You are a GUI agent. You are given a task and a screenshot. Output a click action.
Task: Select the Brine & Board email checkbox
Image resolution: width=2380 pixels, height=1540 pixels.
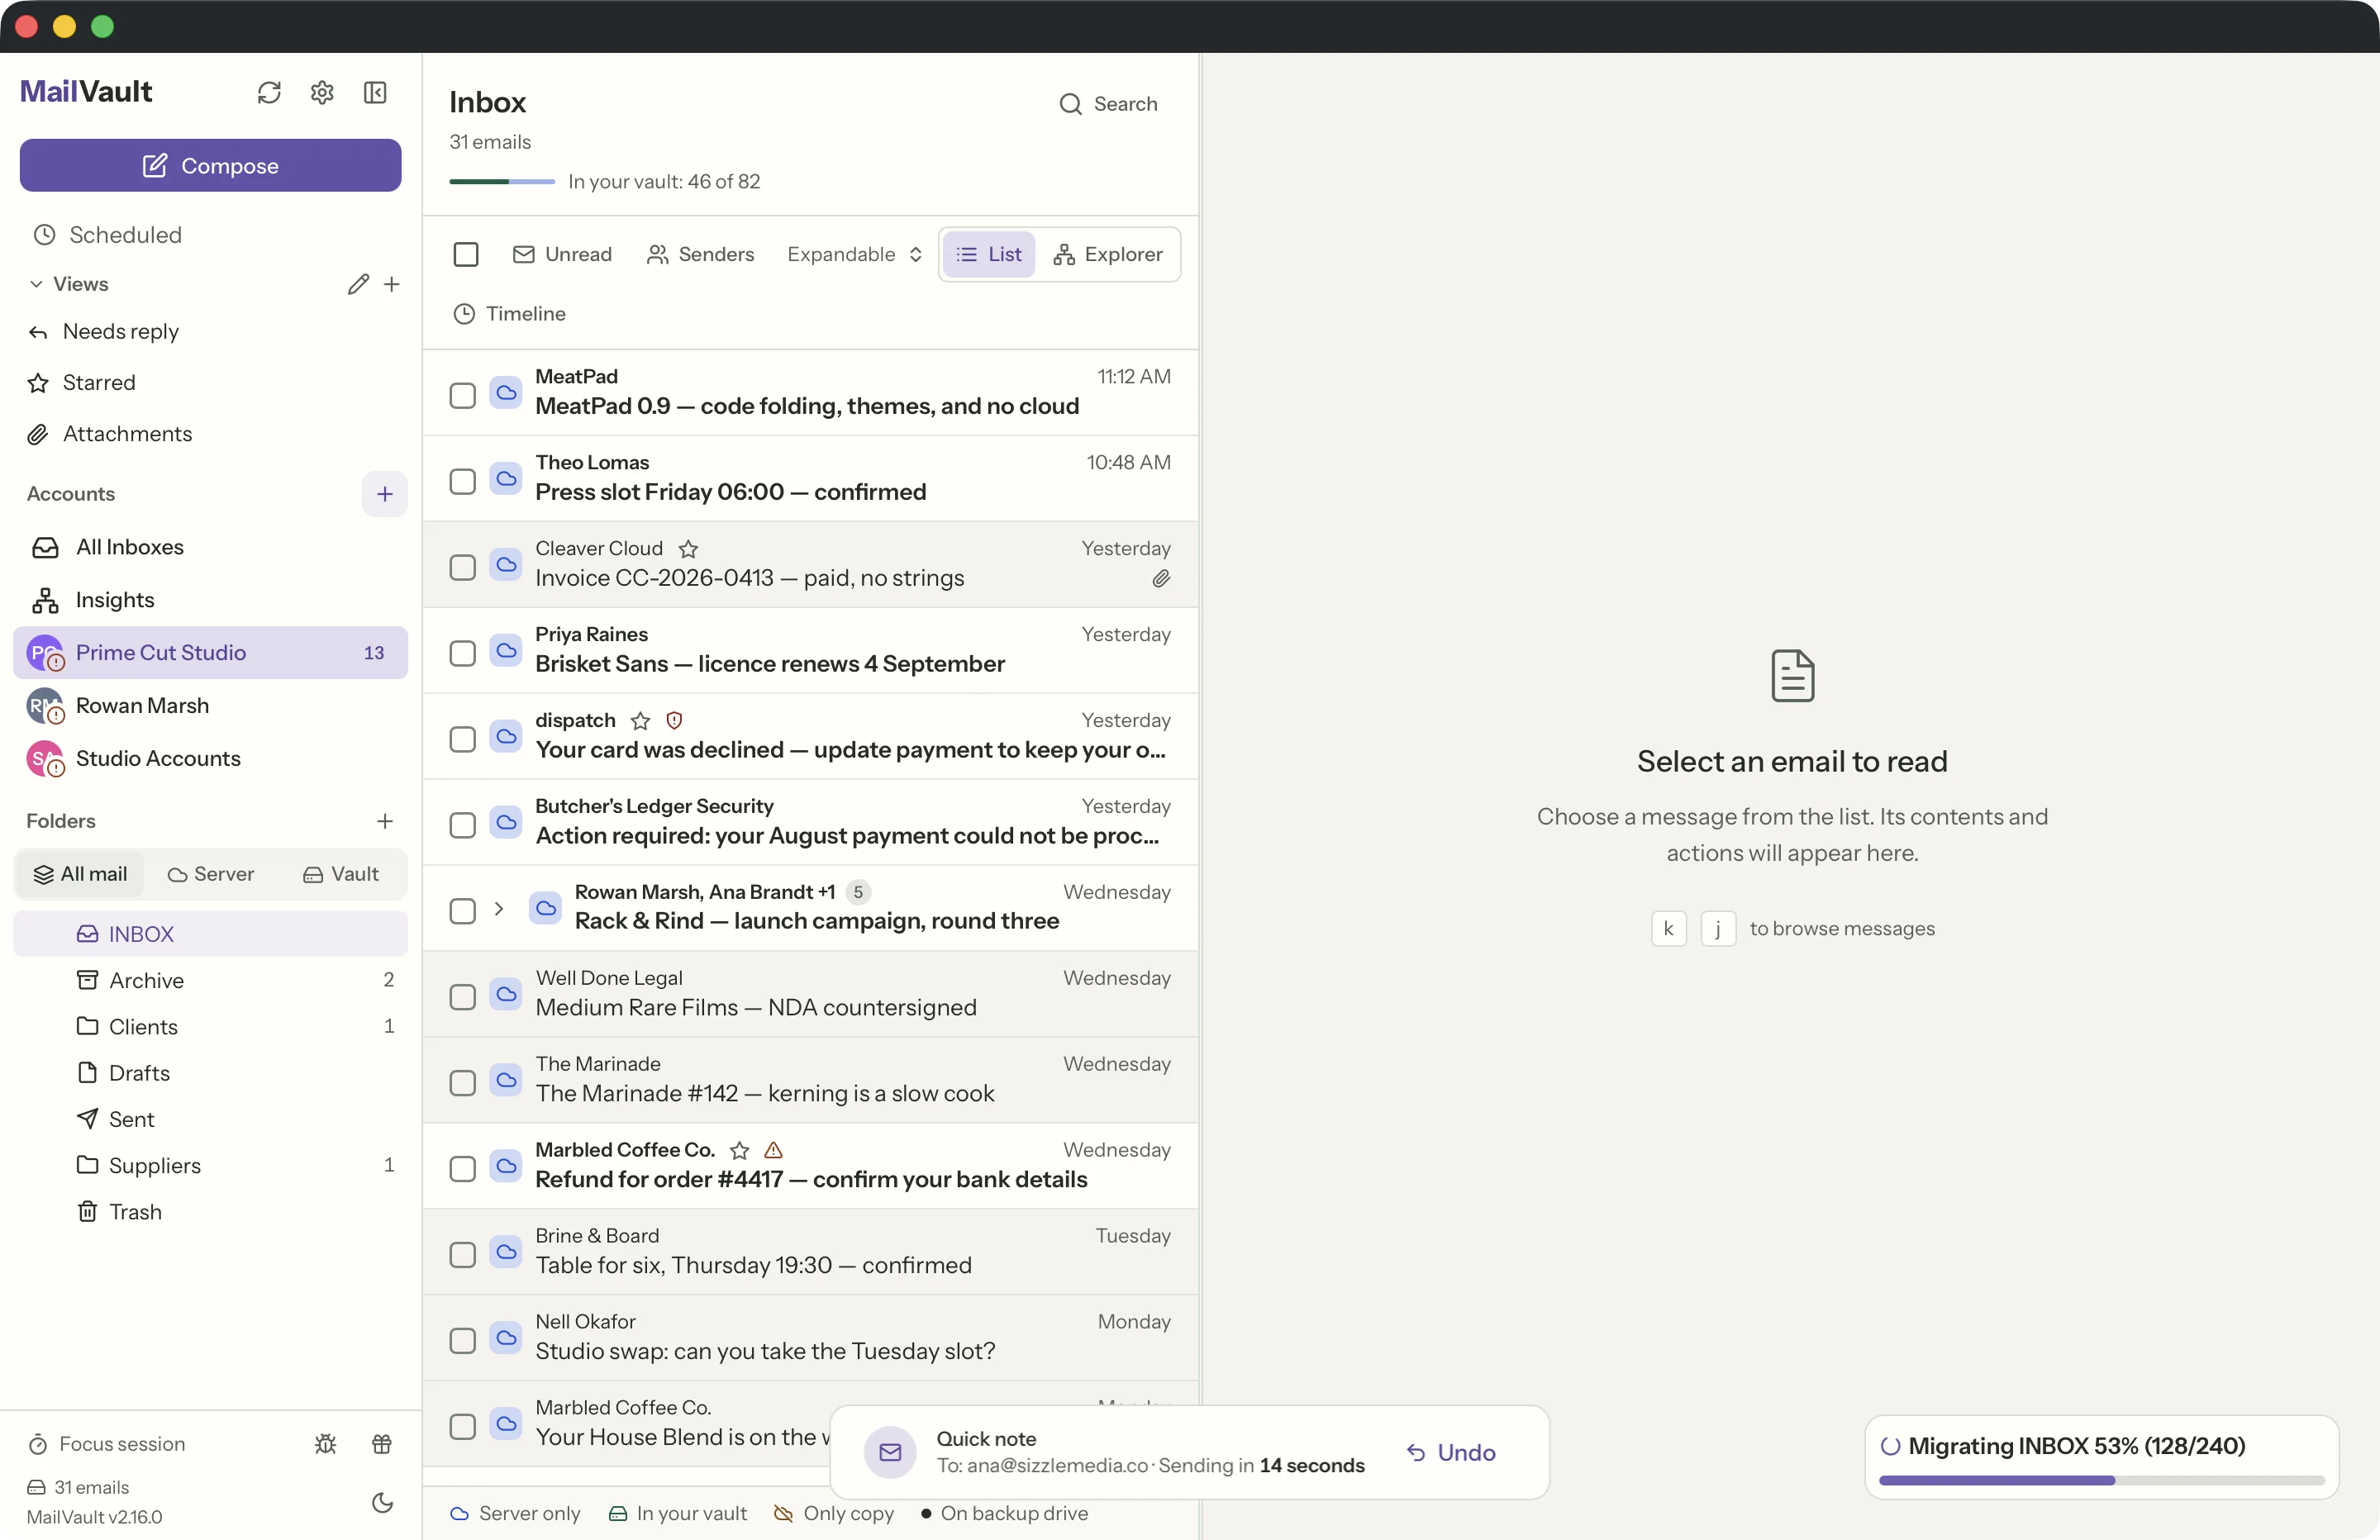tap(462, 1255)
